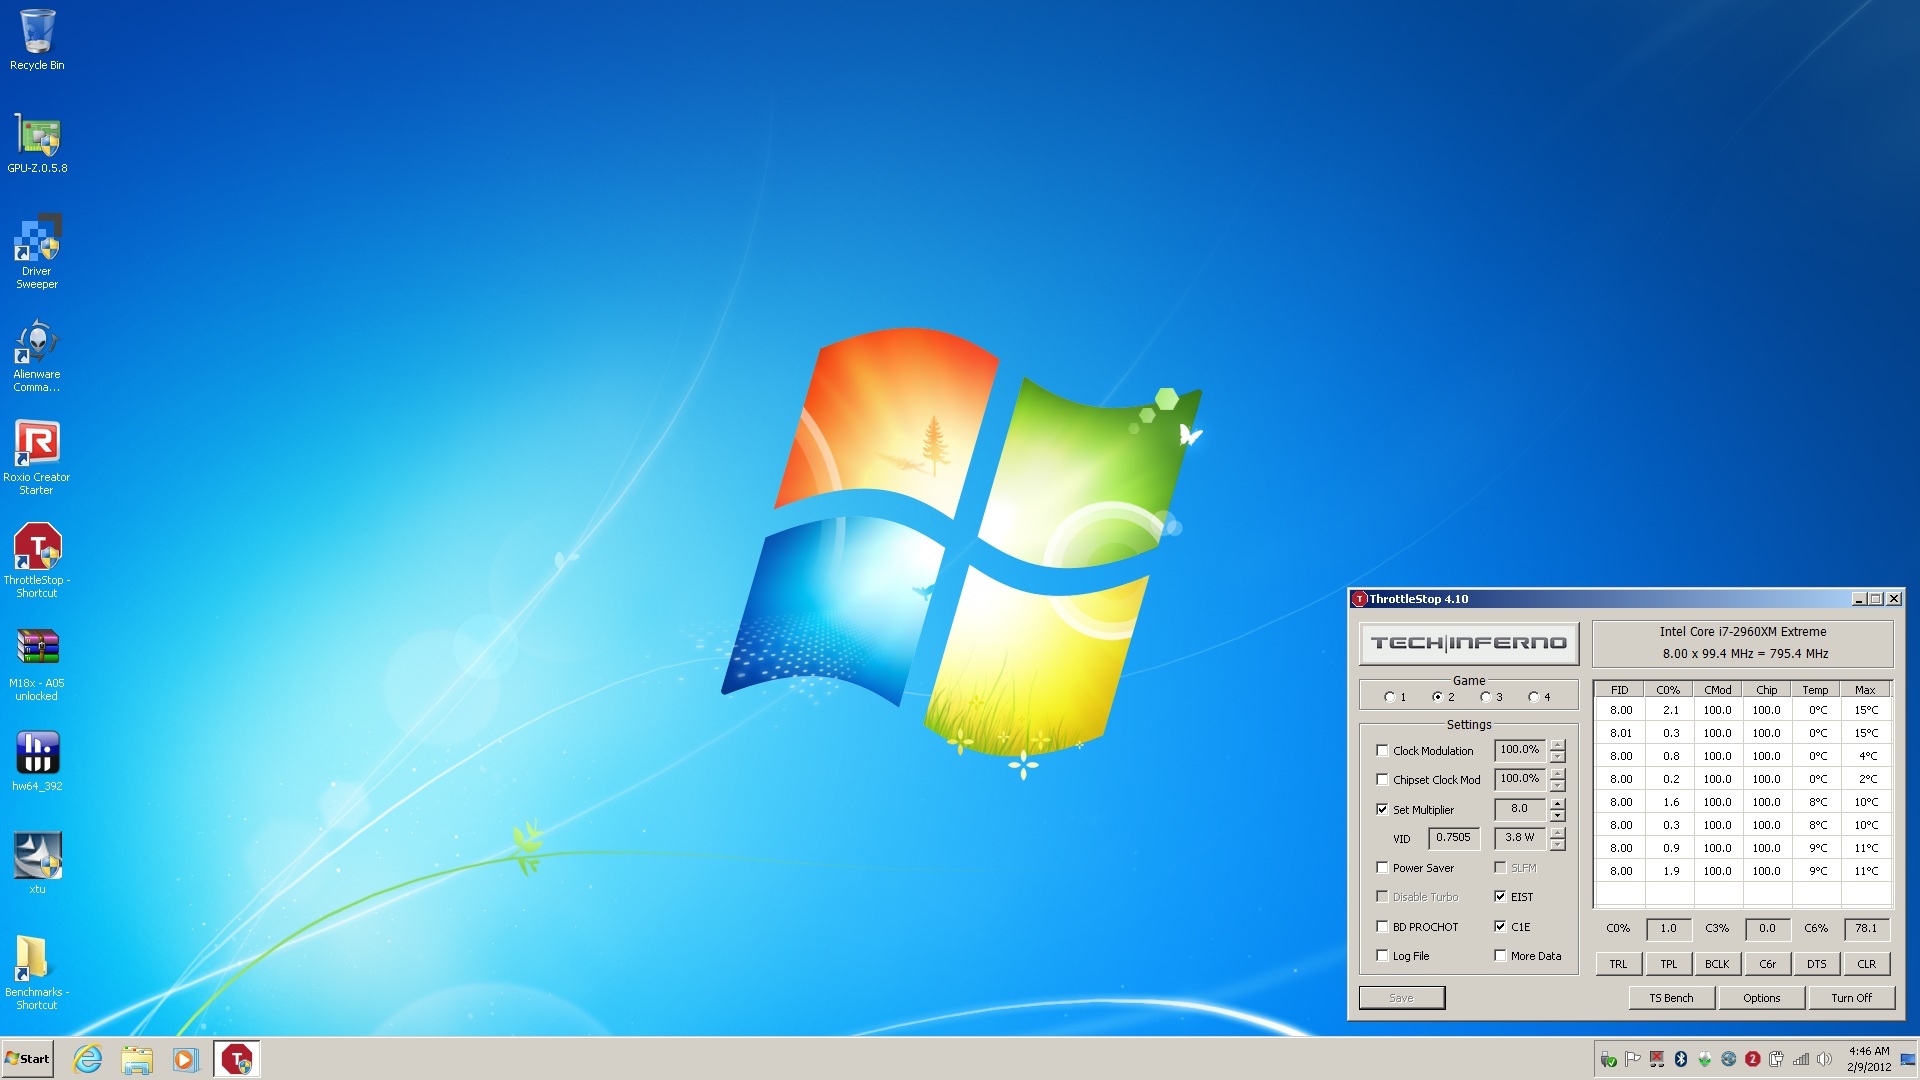Click the down arrow beside 3.8 W
The width and height of the screenshot is (1920, 1080).
tap(1557, 844)
